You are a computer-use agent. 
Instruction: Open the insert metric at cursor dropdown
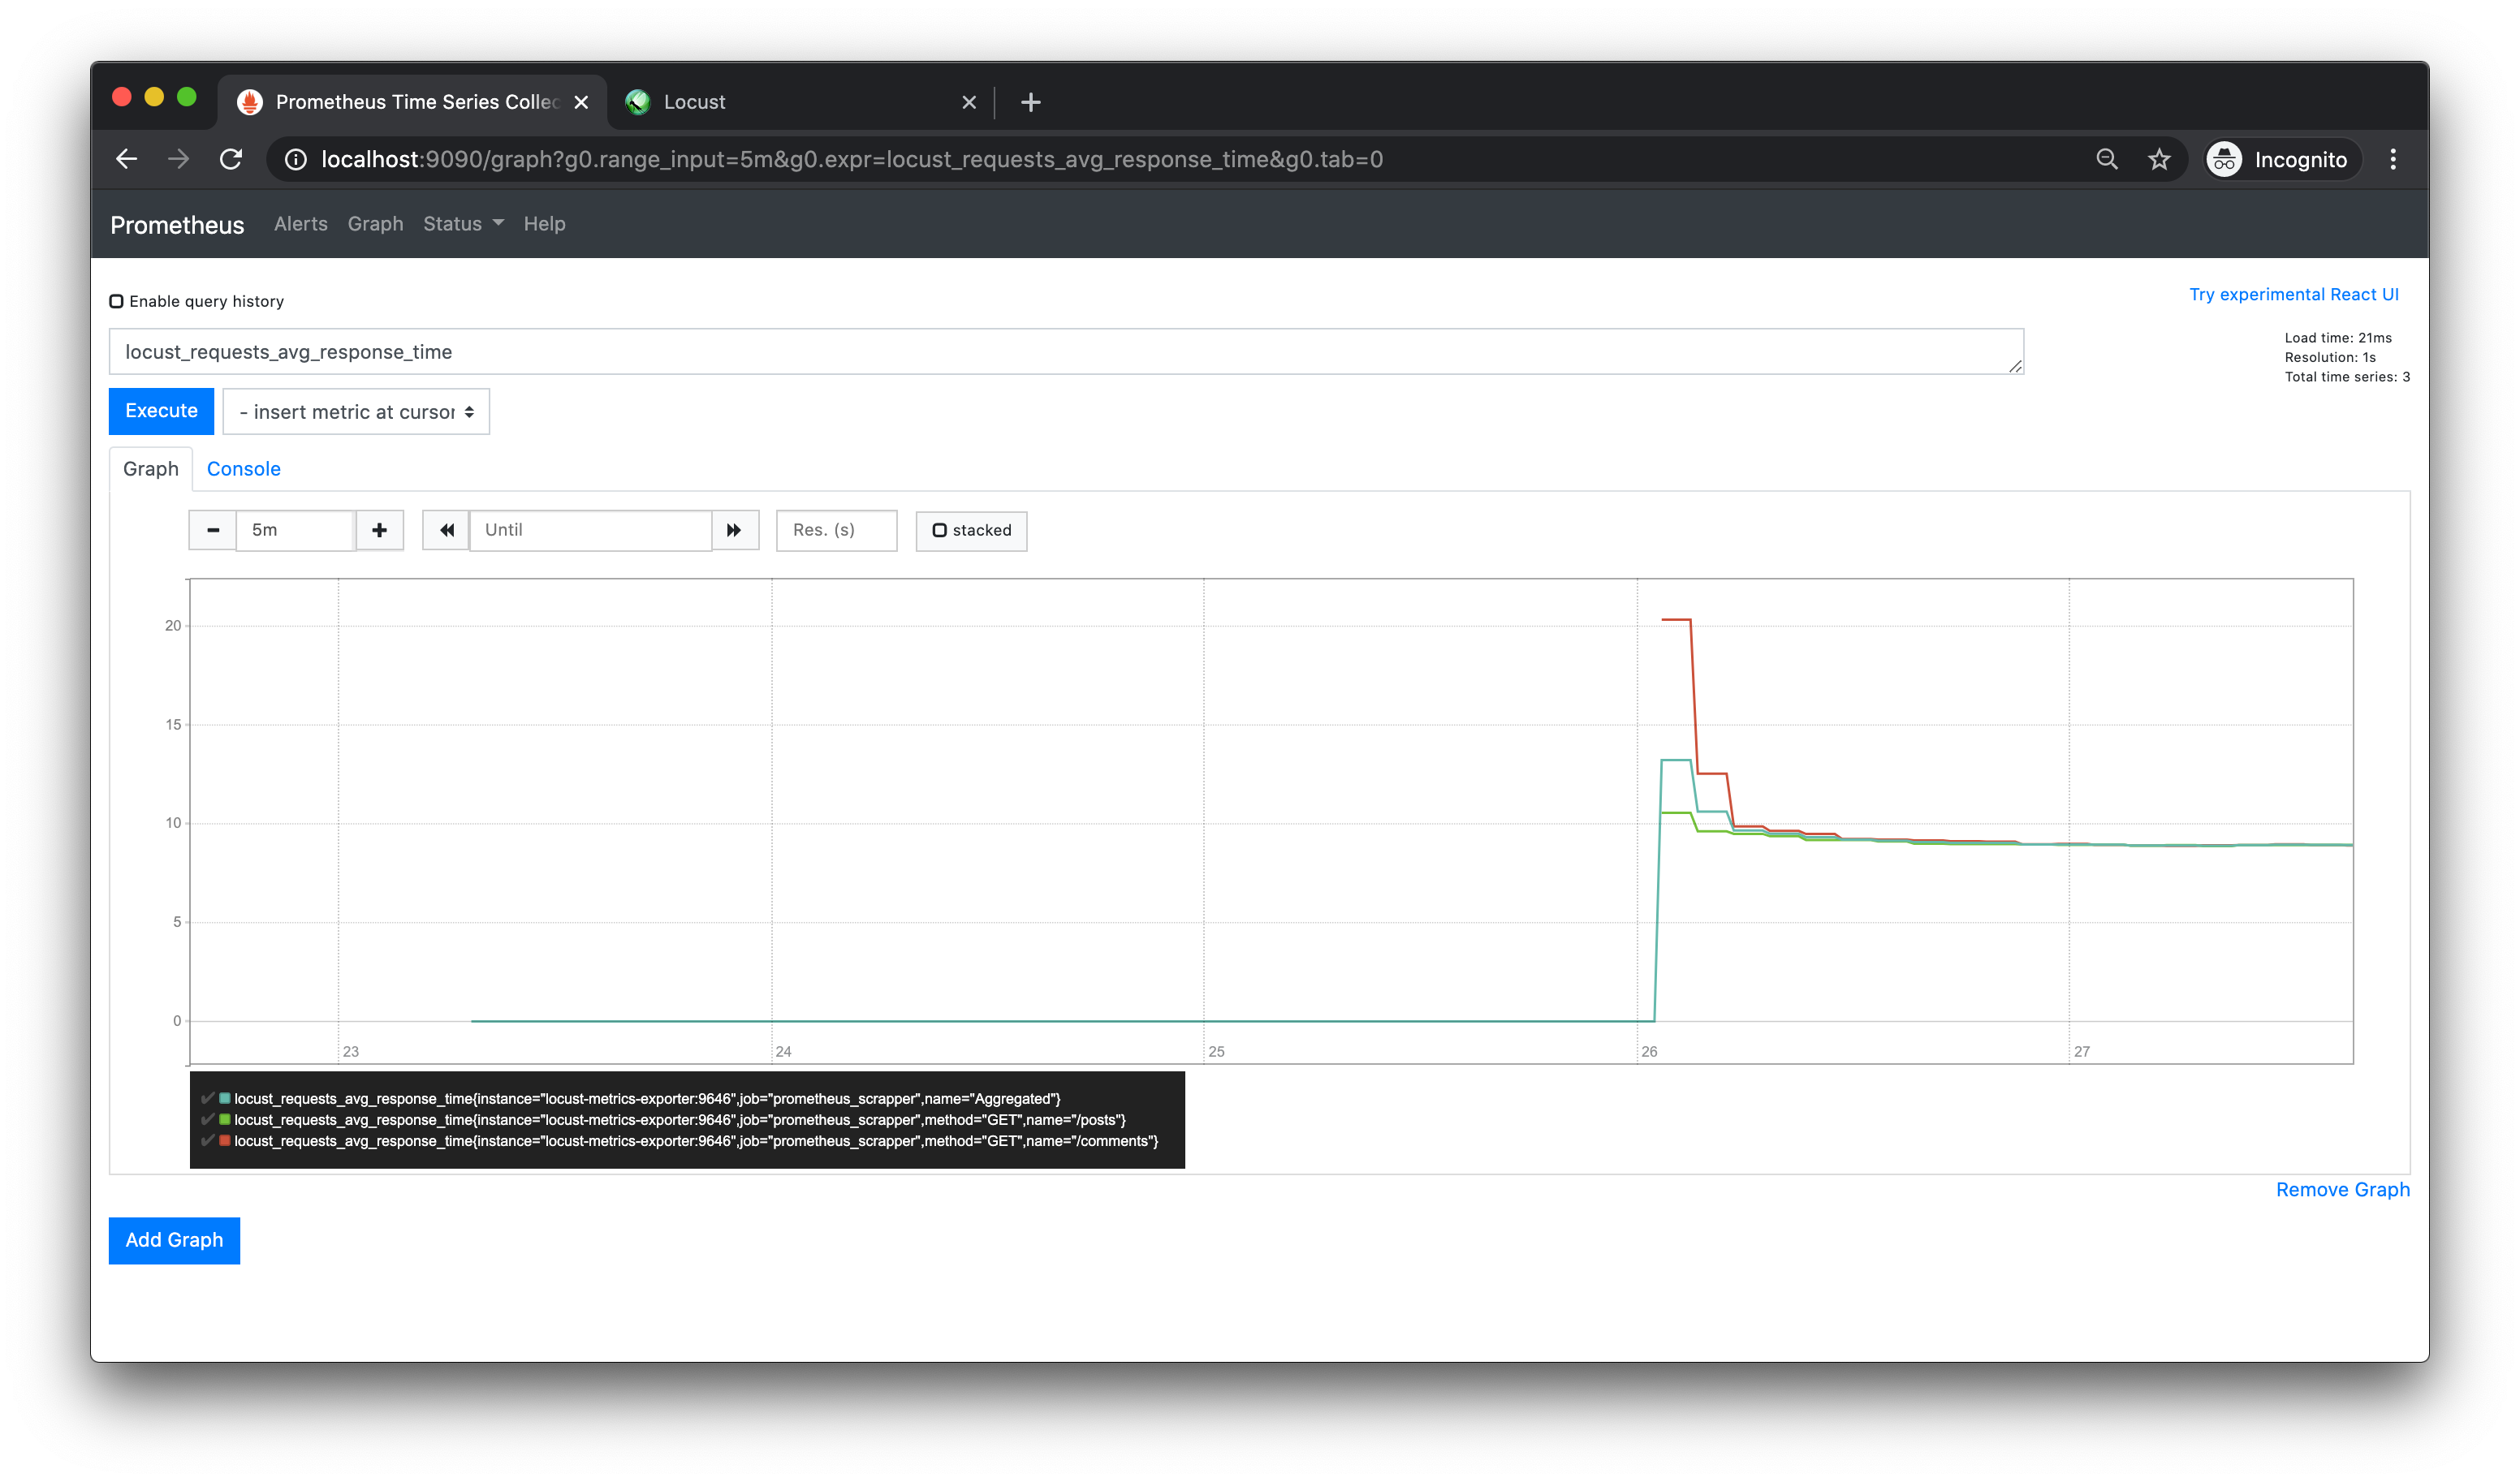[356, 411]
